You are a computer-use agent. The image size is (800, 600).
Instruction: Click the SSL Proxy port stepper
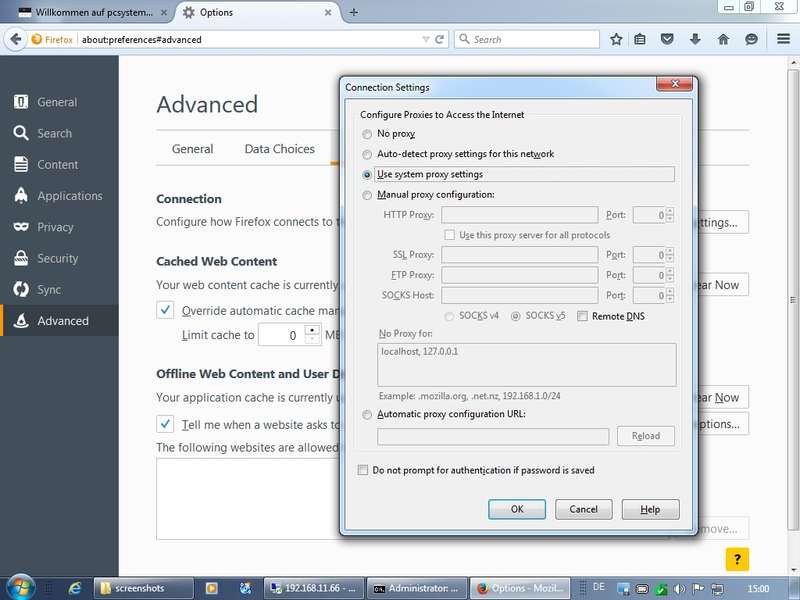tap(670, 255)
